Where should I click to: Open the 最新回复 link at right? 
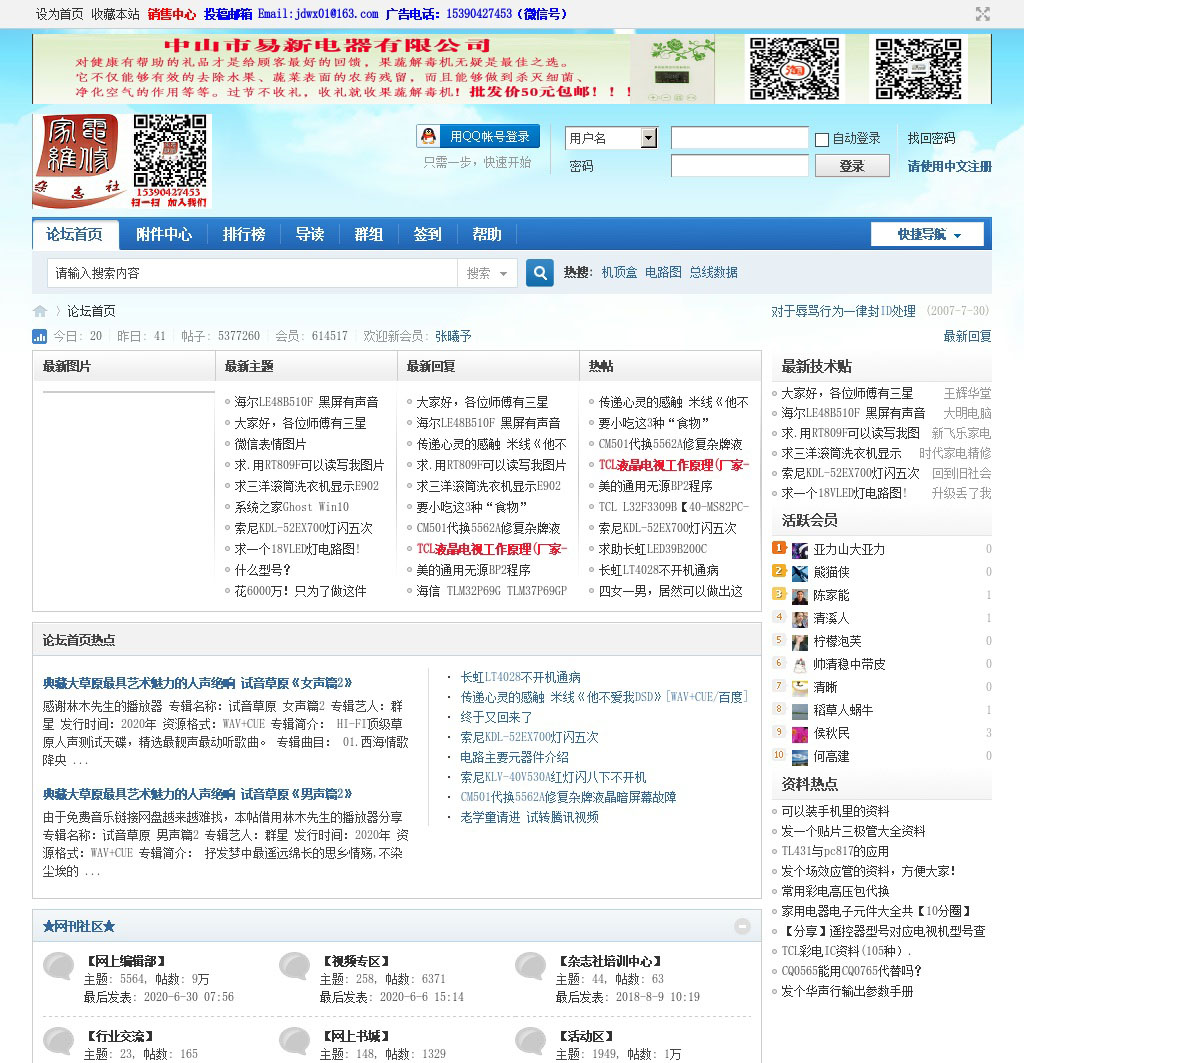click(967, 336)
